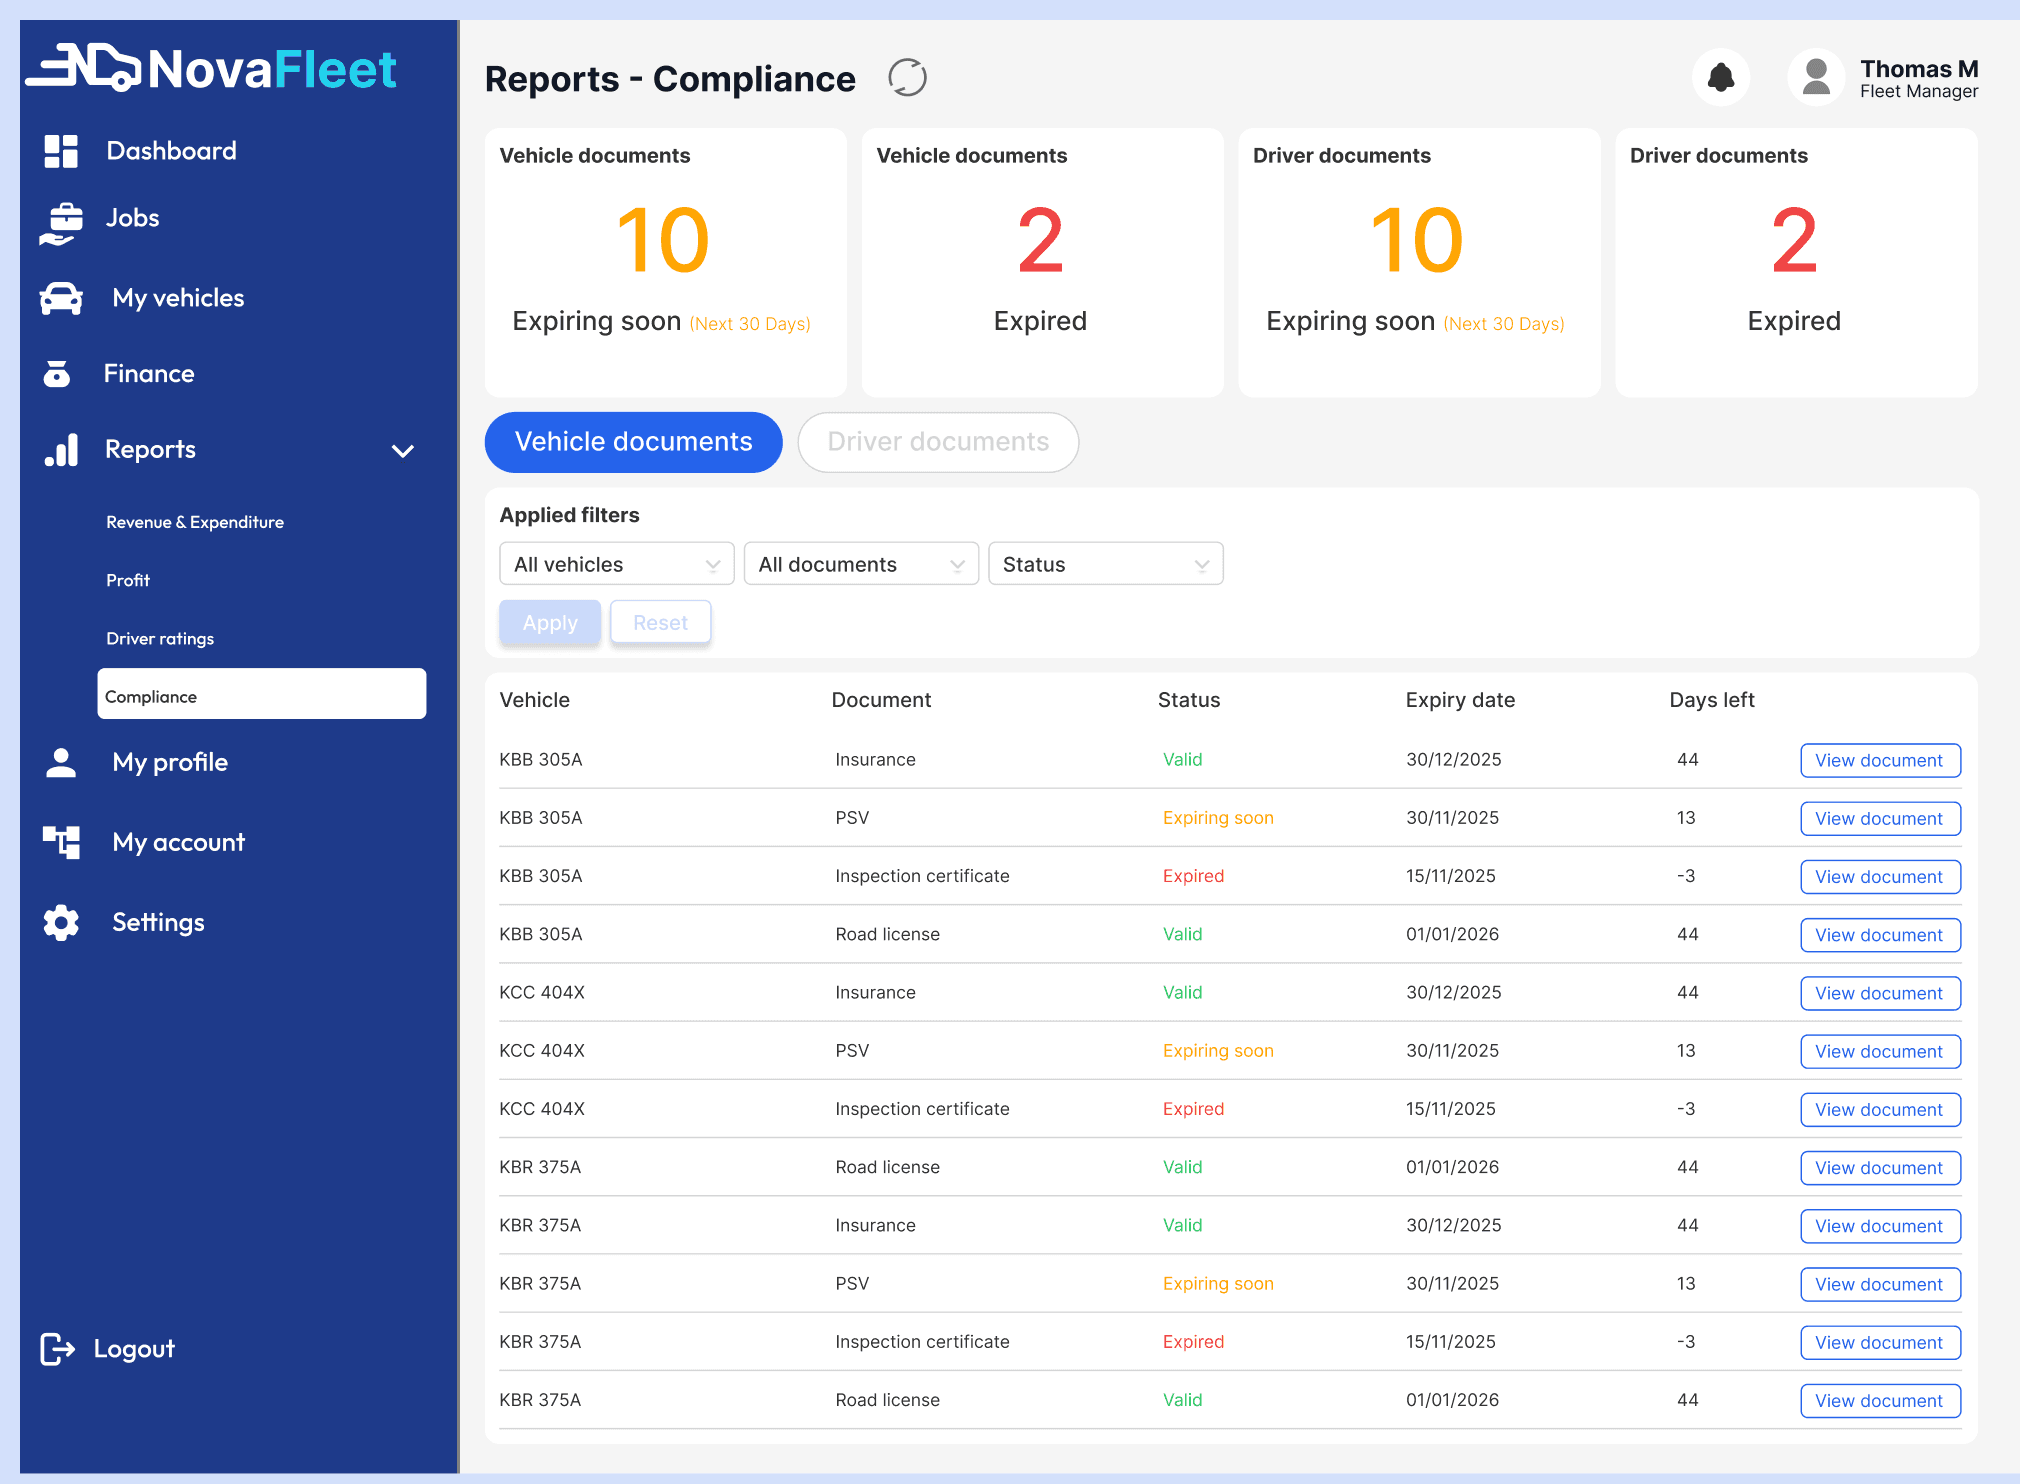View first KBR 375A Road license document
The image size is (2020, 1484).
pyautogui.click(x=1880, y=1168)
